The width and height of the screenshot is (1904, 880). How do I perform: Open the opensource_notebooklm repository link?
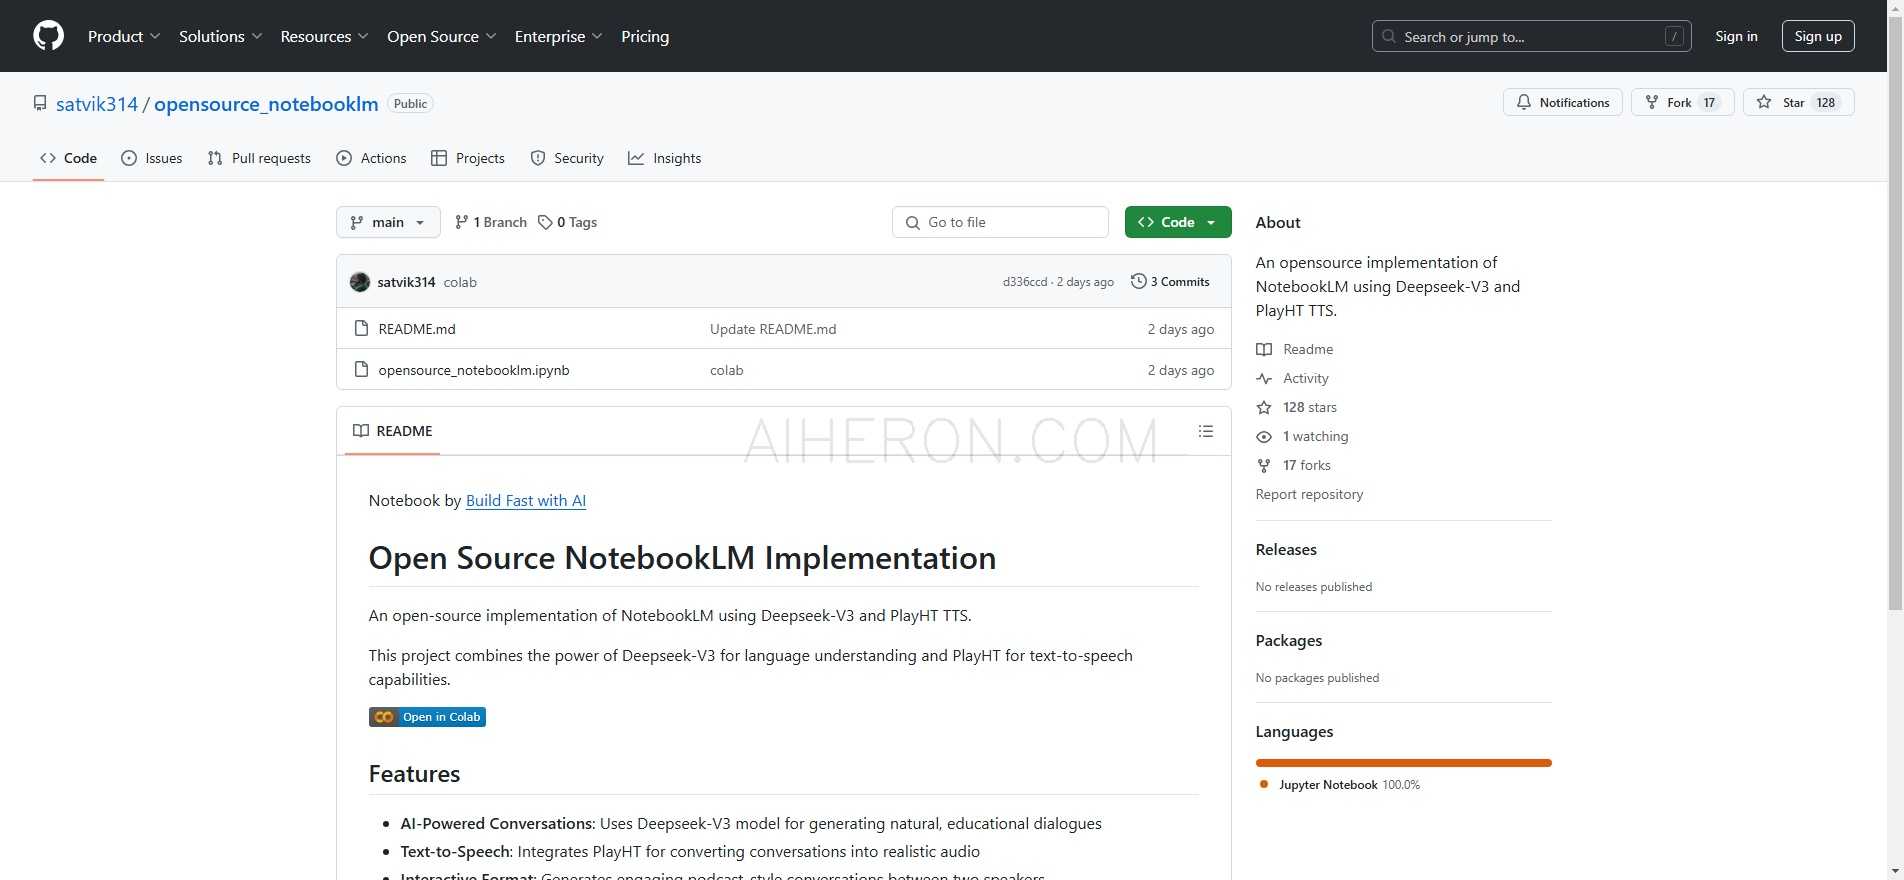click(266, 104)
